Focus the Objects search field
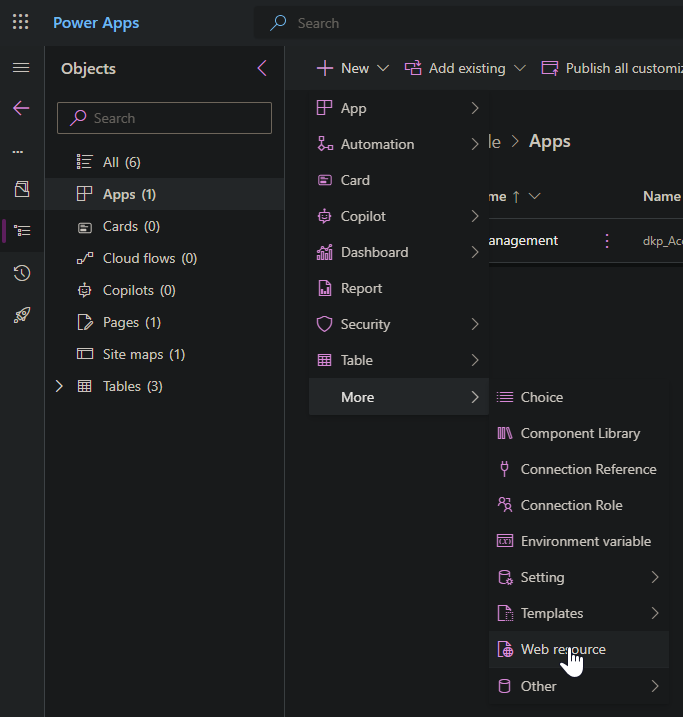This screenshot has width=683, height=717. (x=165, y=118)
